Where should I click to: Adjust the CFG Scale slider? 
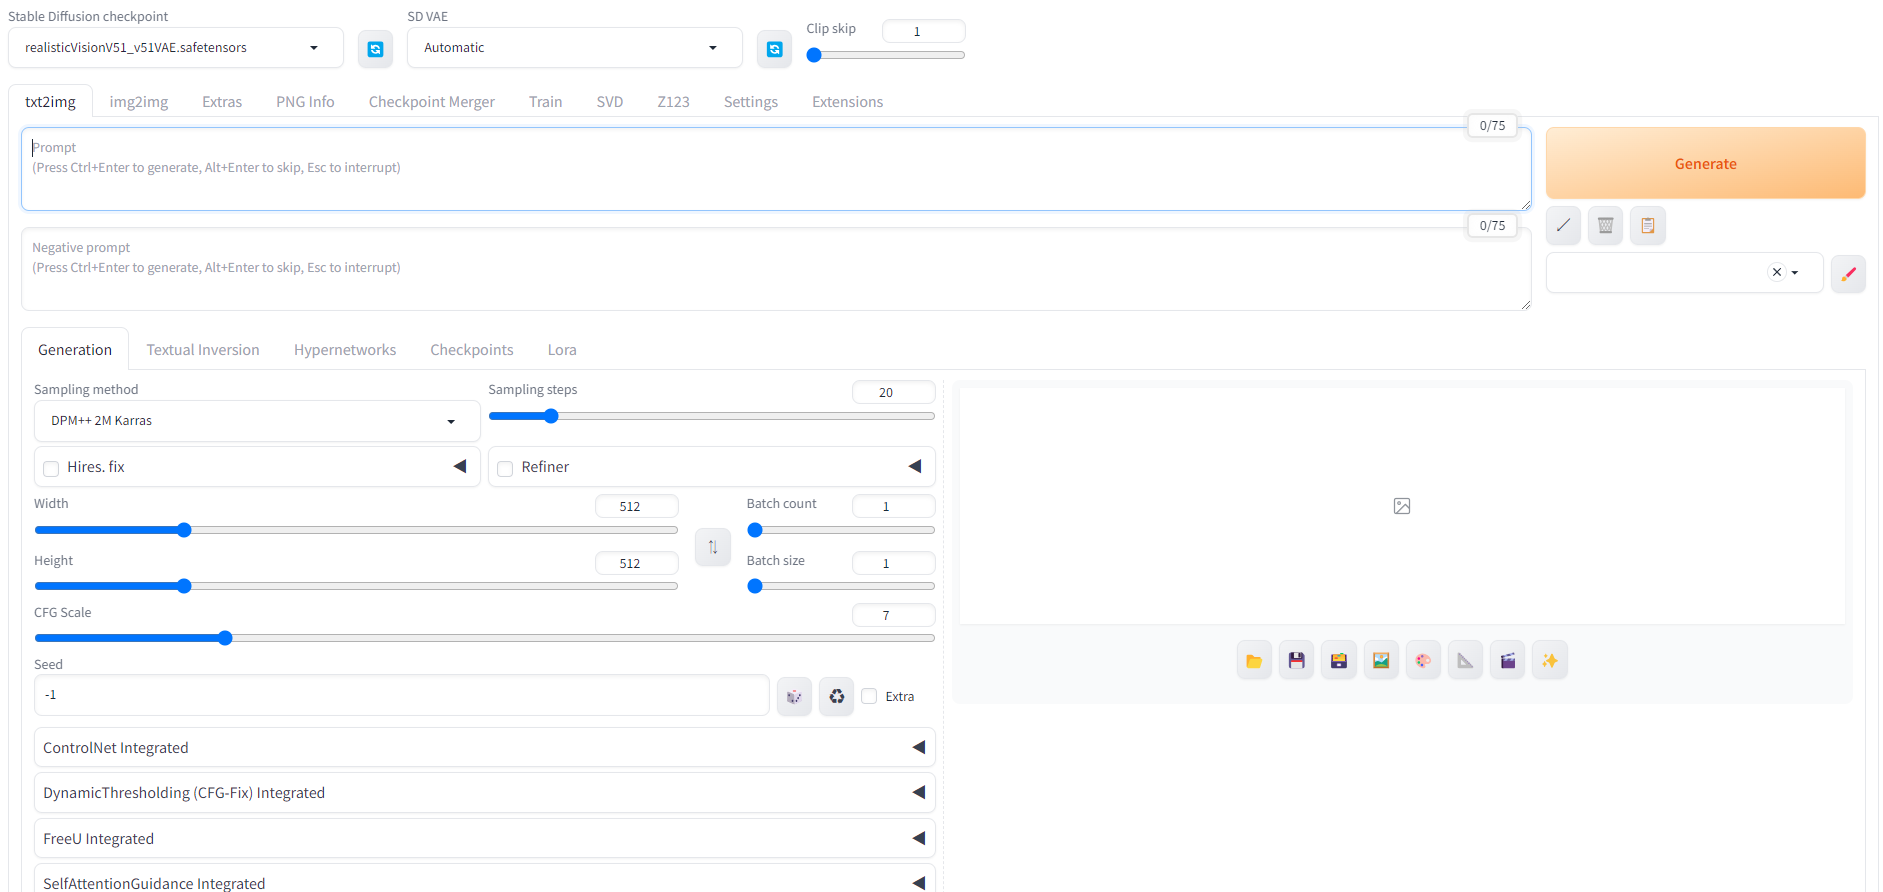(x=485, y=638)
